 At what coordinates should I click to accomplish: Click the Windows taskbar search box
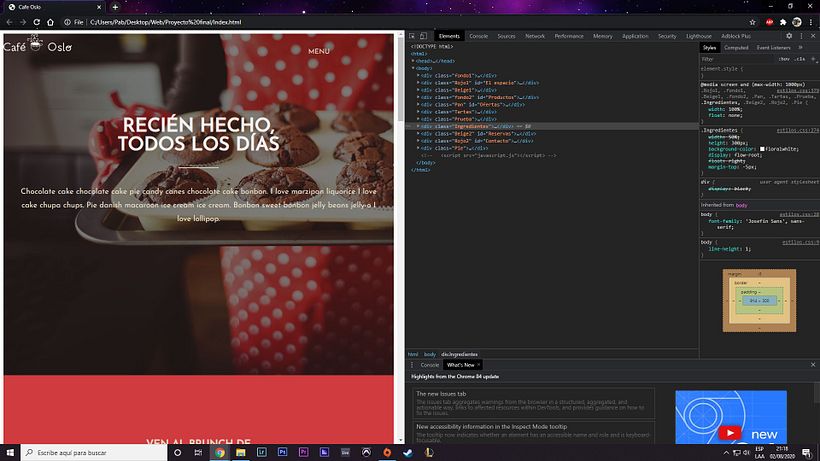click(94, 453)
